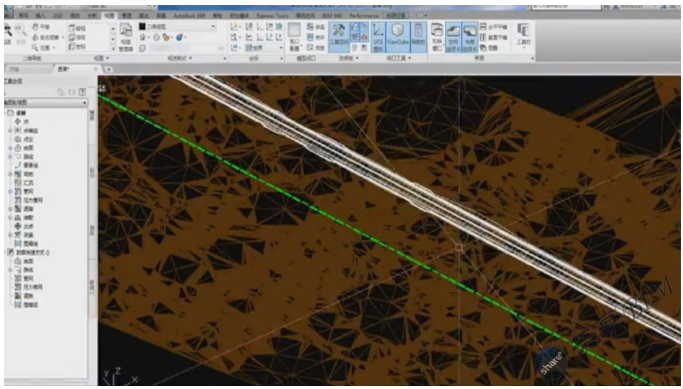Select Point Clouds (点云) node in tree
This screenshot has height=389, width=683.
click(23, 139)
